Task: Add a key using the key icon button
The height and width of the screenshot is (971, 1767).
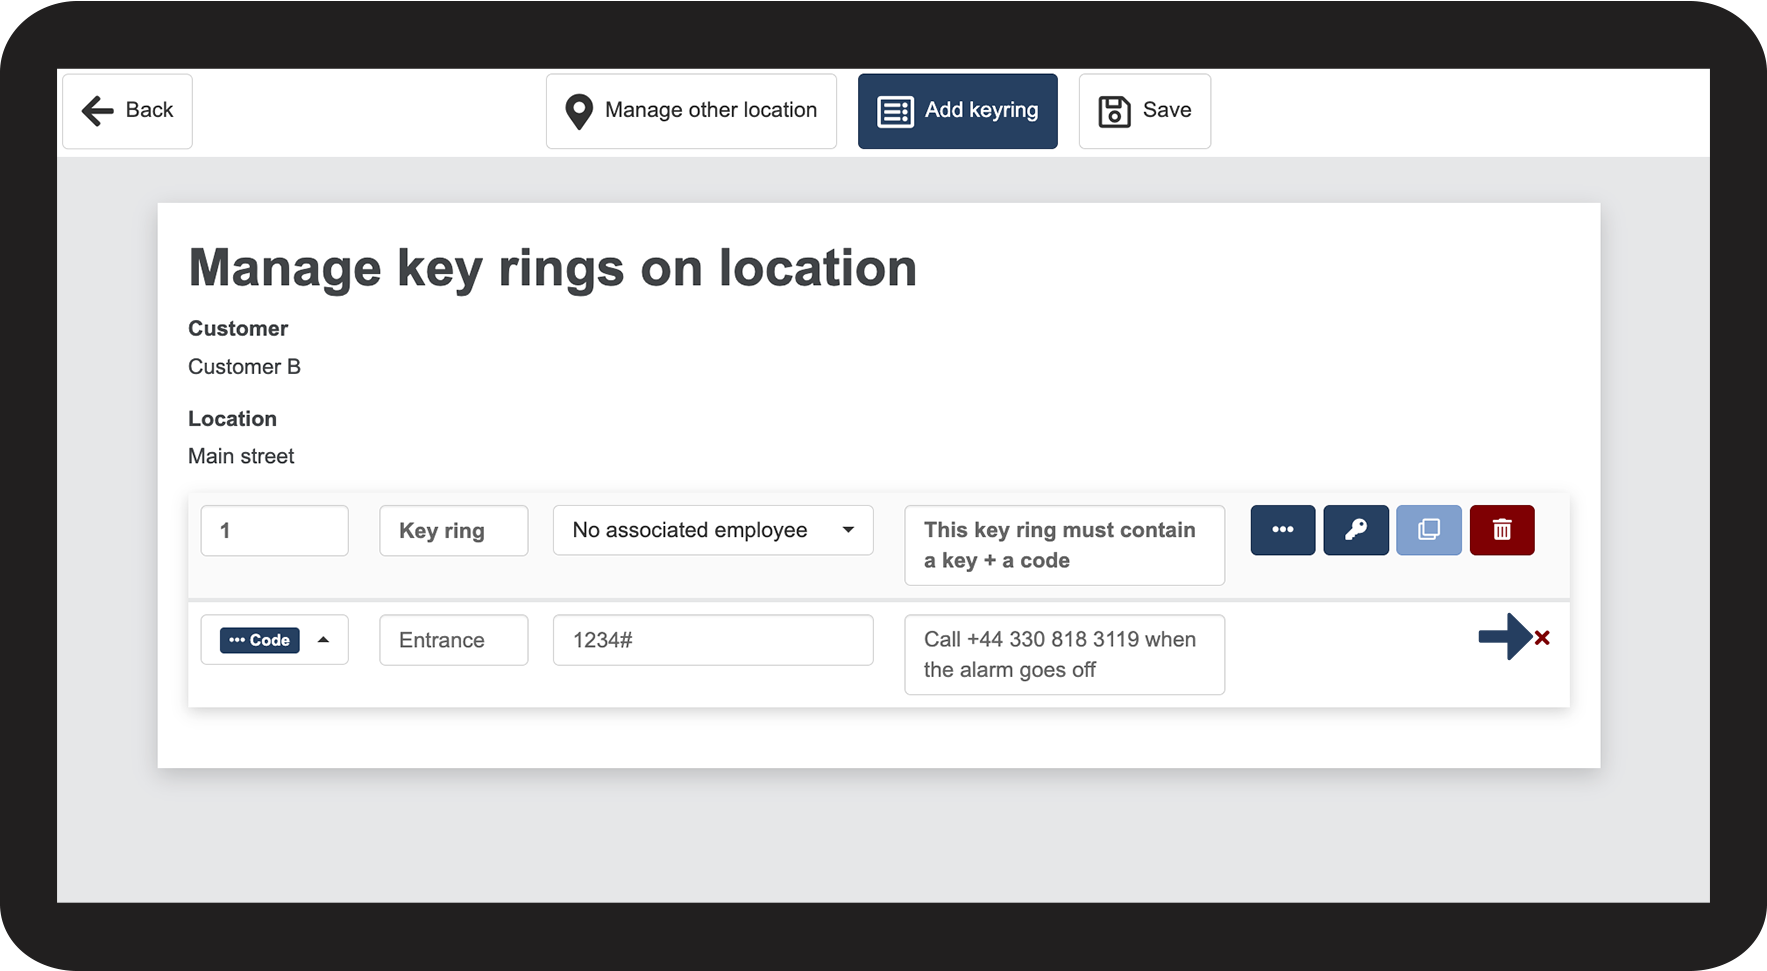Action: click(1355, 530)
